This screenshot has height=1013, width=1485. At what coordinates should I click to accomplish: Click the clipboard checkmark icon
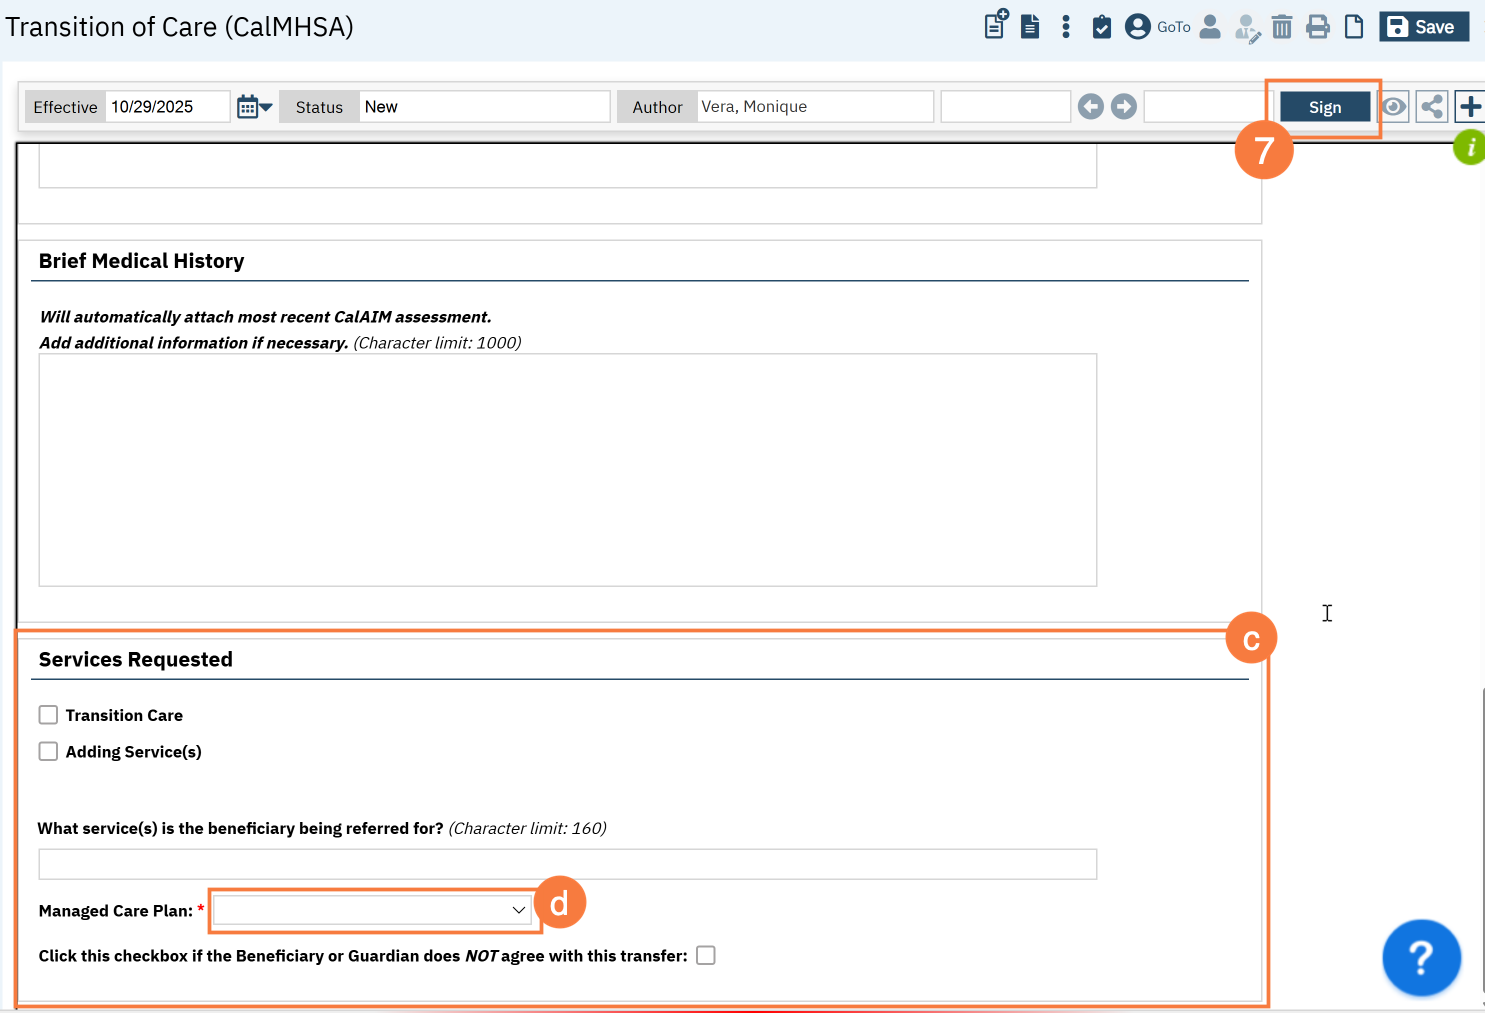[1101, 27]
